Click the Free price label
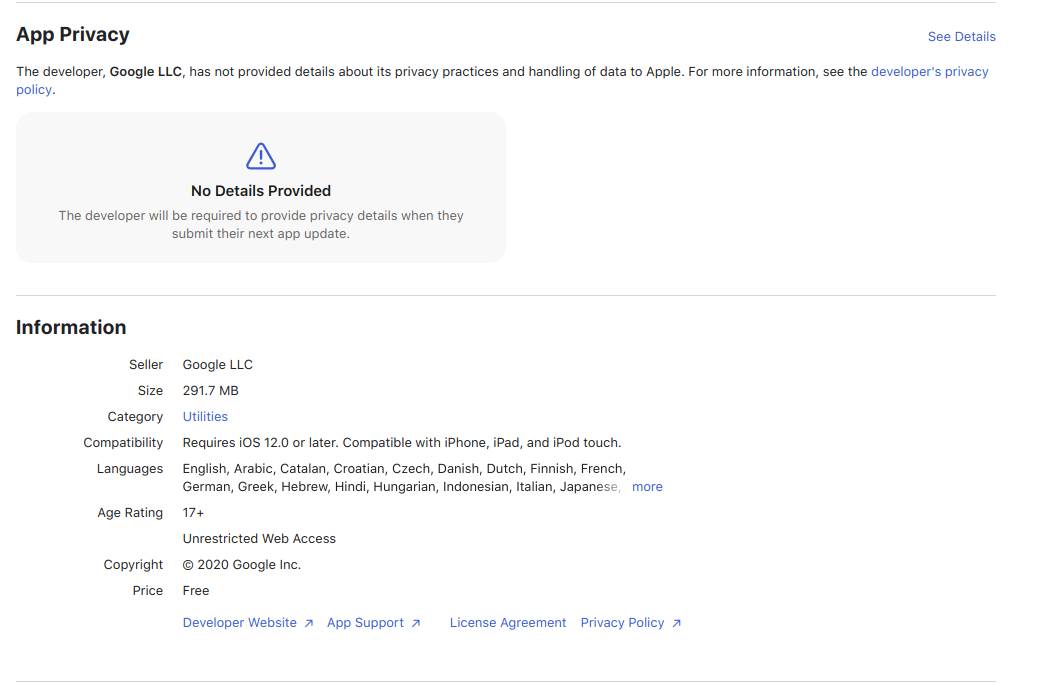Screen dimensions: 1060x684 pos(195,590)
